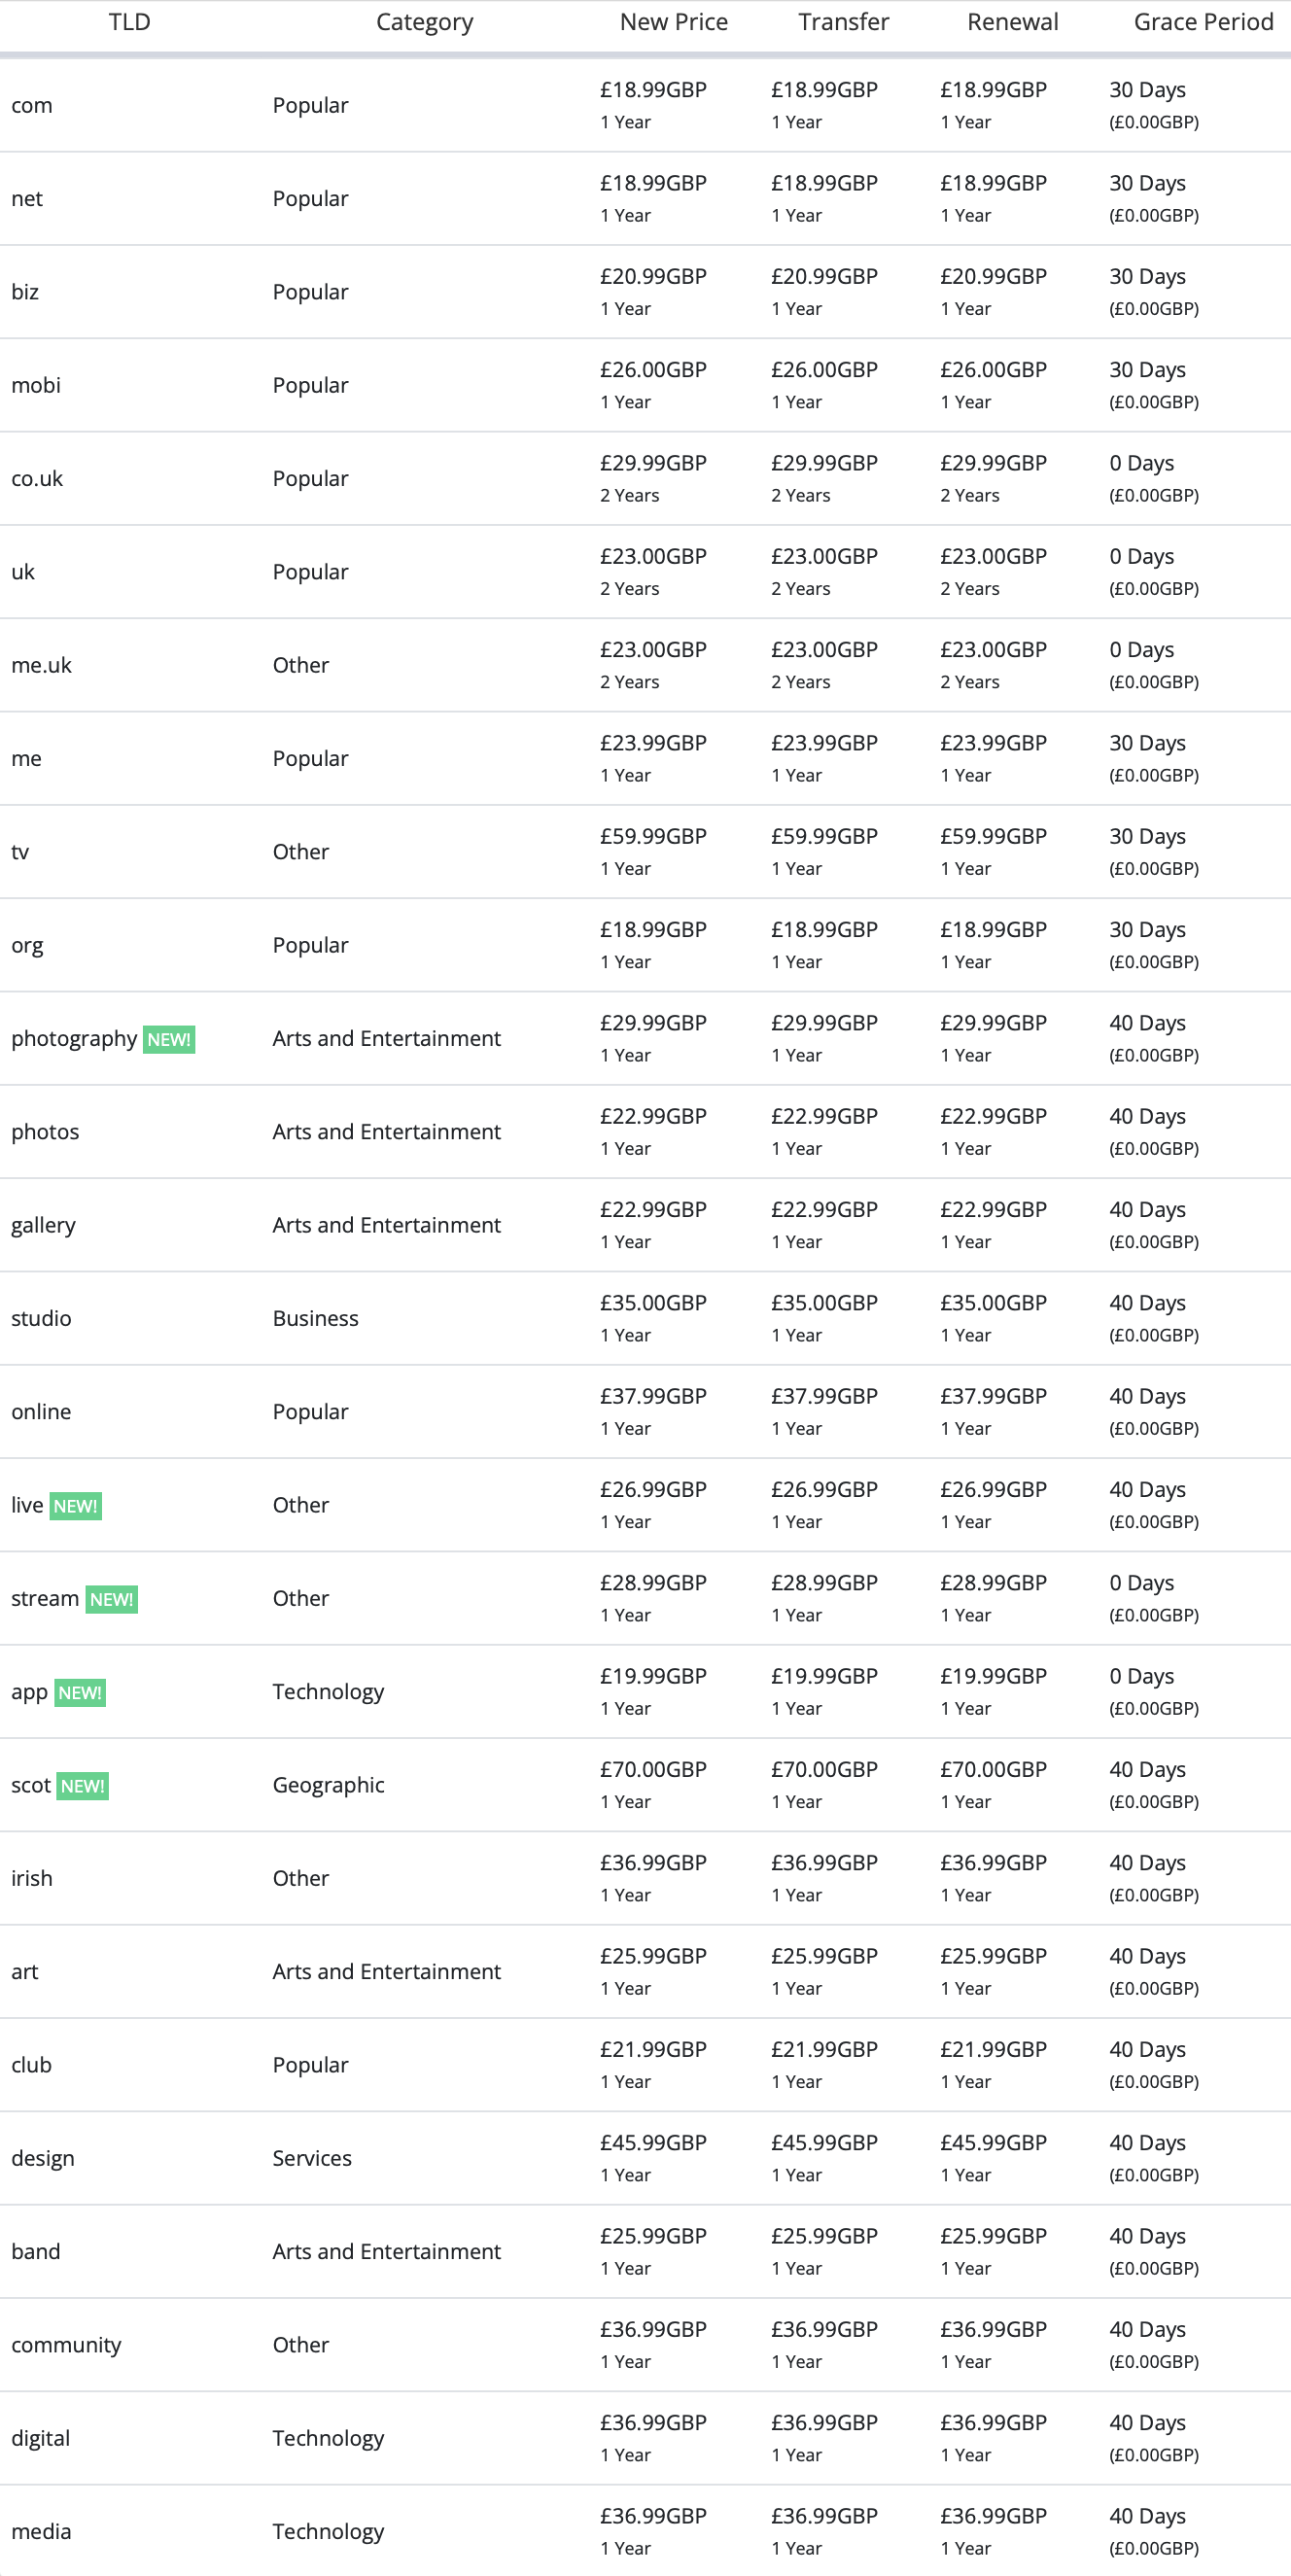This screenshot has width=1291, height=2576.
Task: Click the Services category for design
Action: [x=312, y=2159]
